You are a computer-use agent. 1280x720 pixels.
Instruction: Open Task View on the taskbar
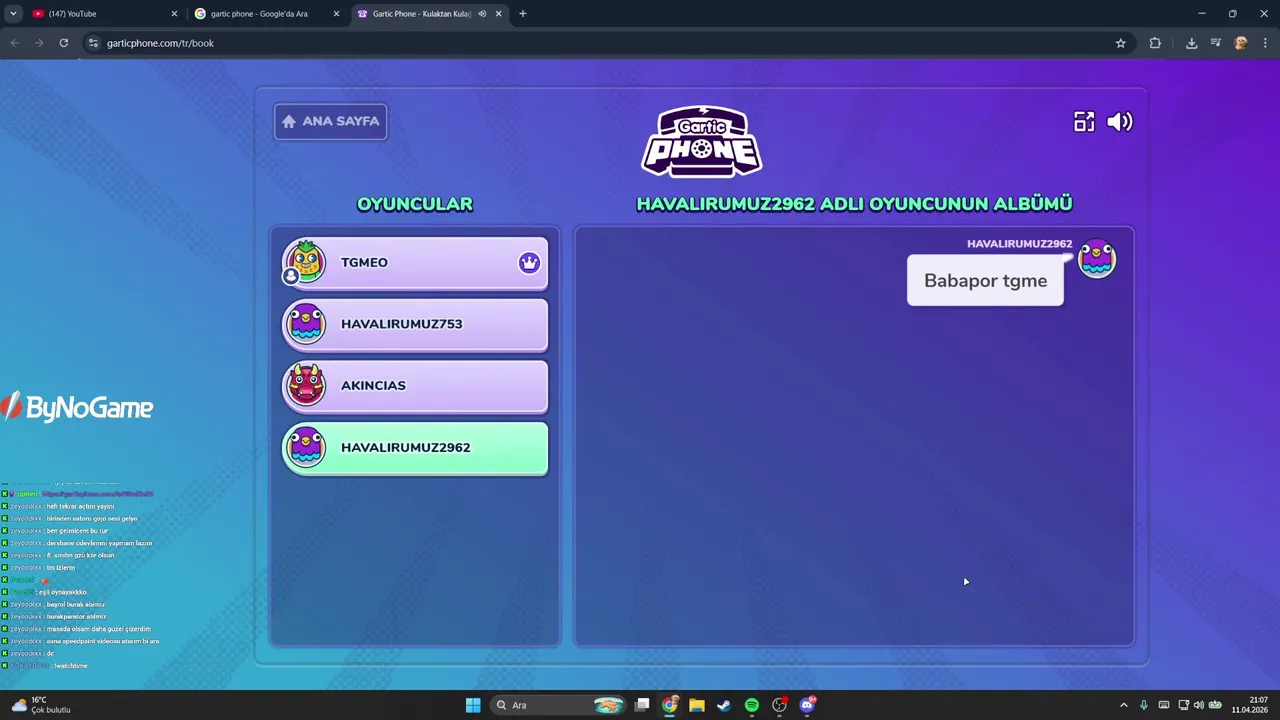642,705
